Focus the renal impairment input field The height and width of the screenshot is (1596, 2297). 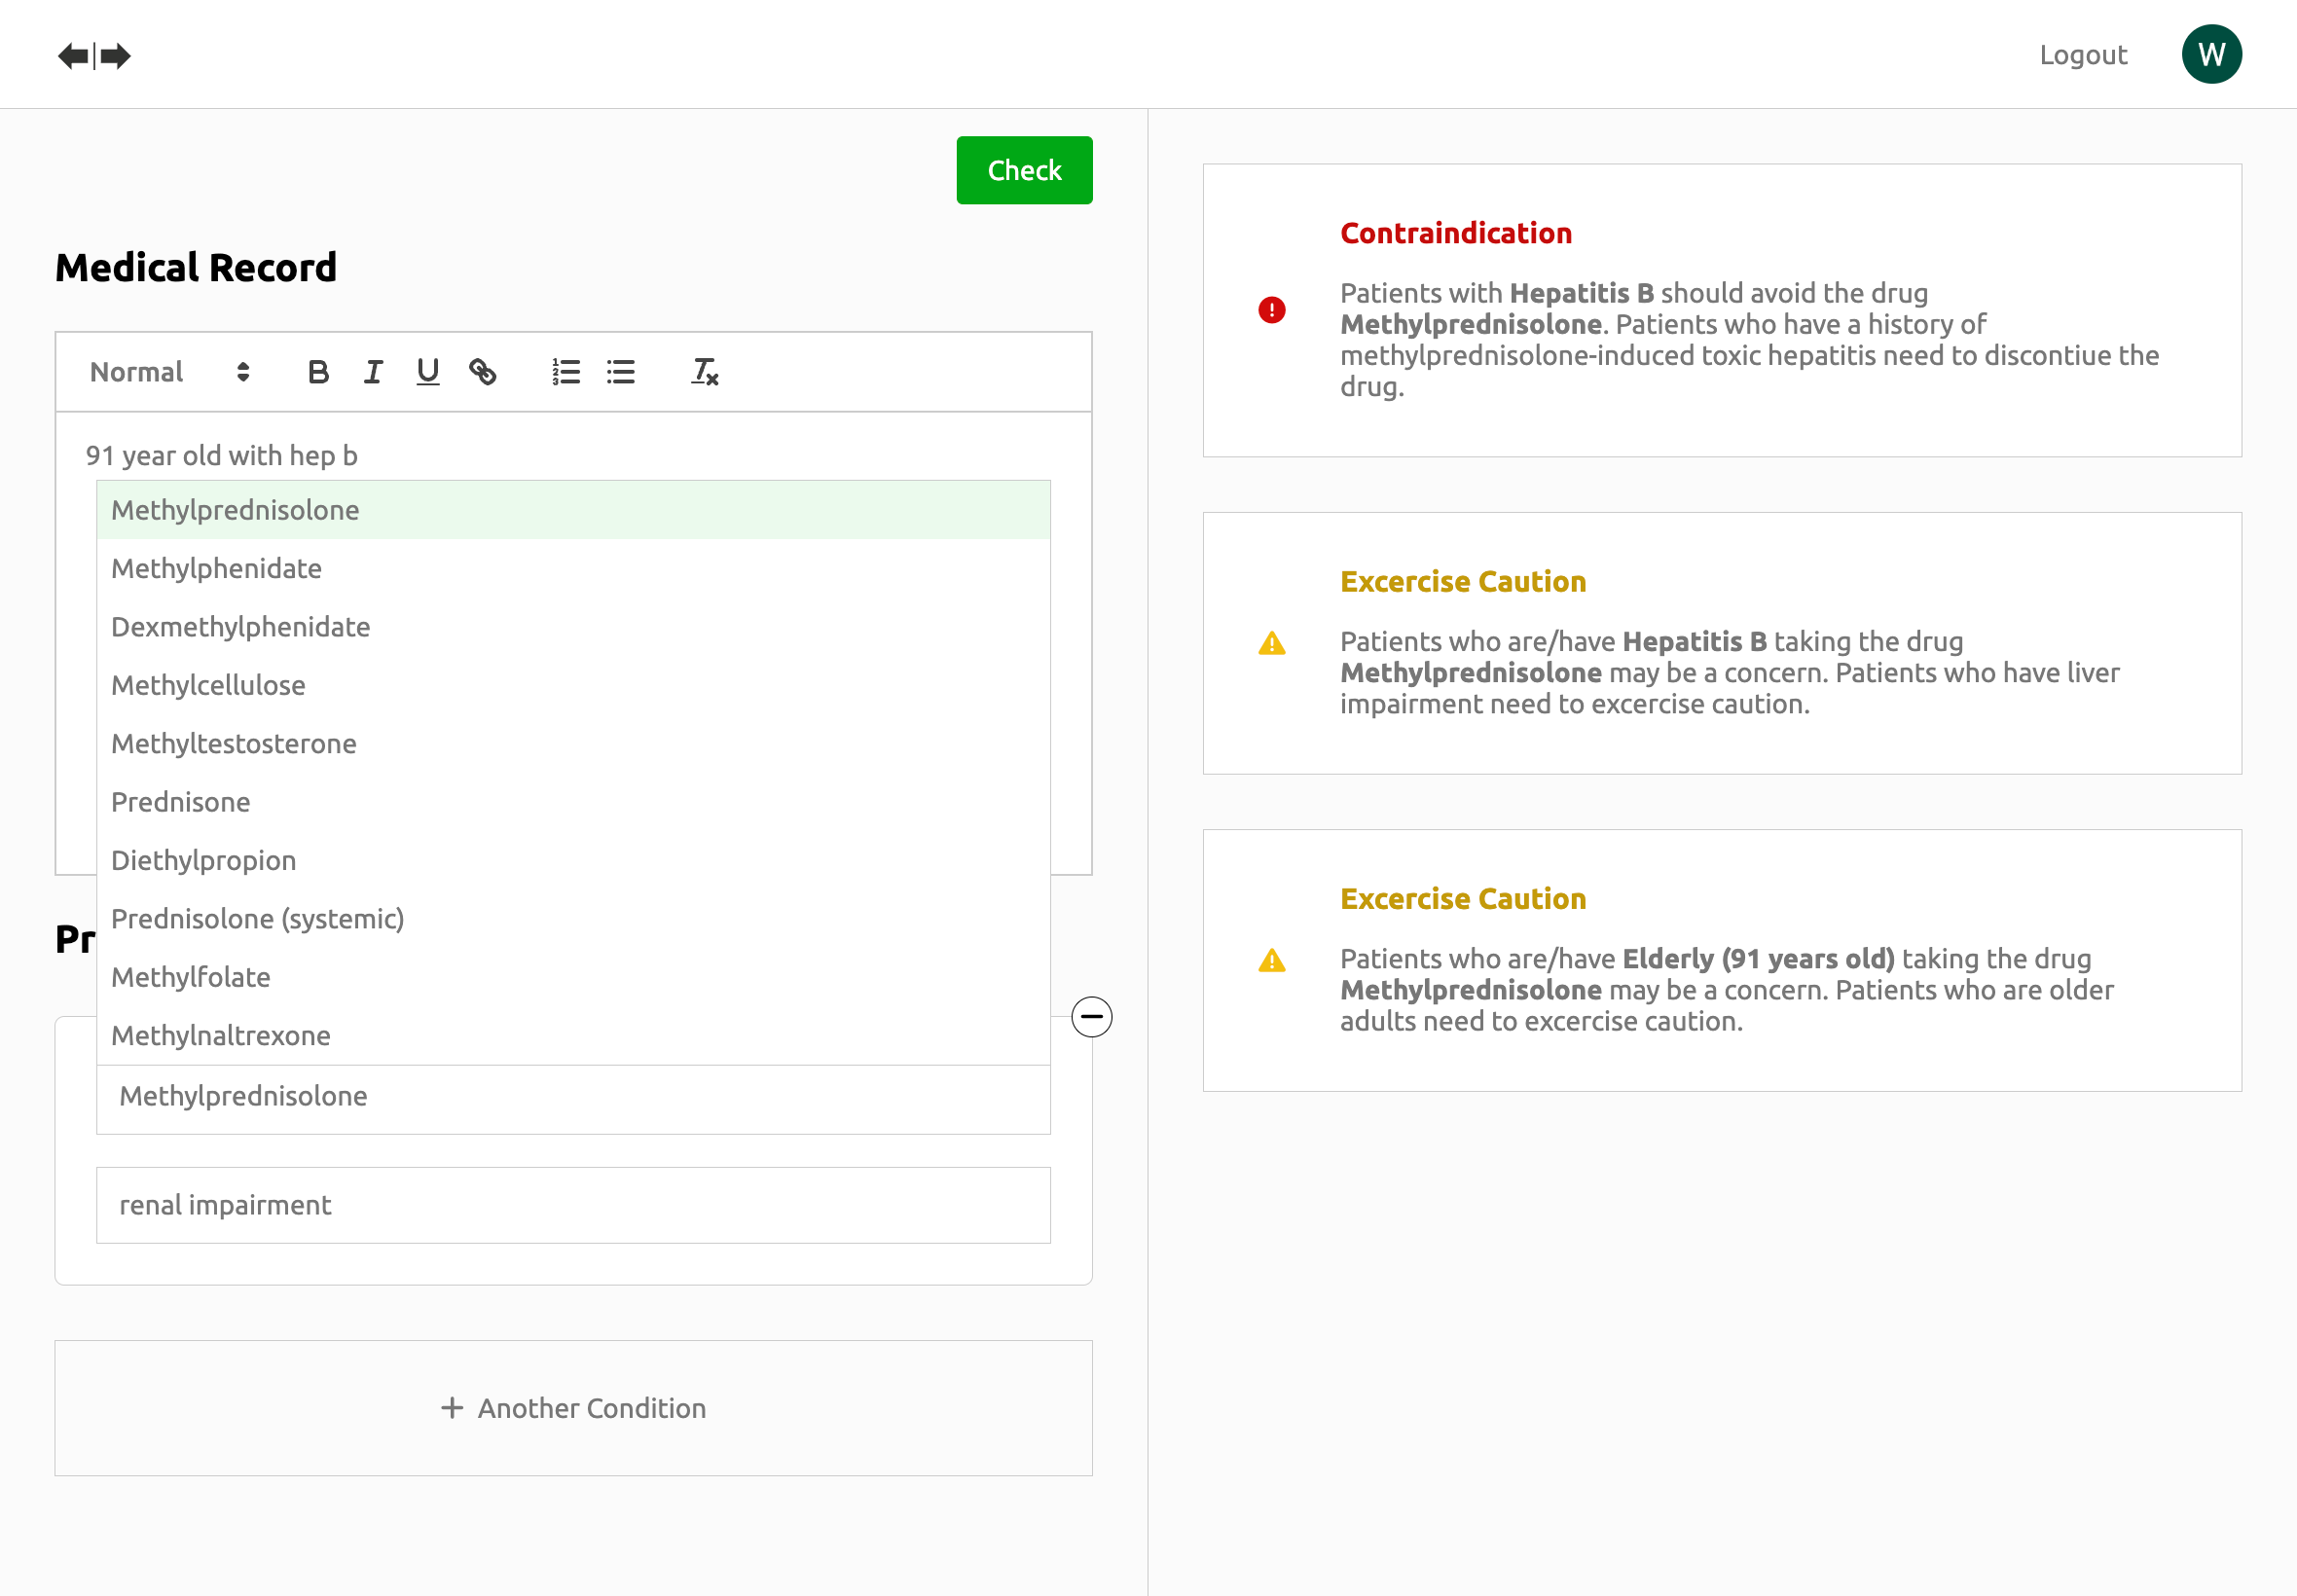coord(573,1205)
